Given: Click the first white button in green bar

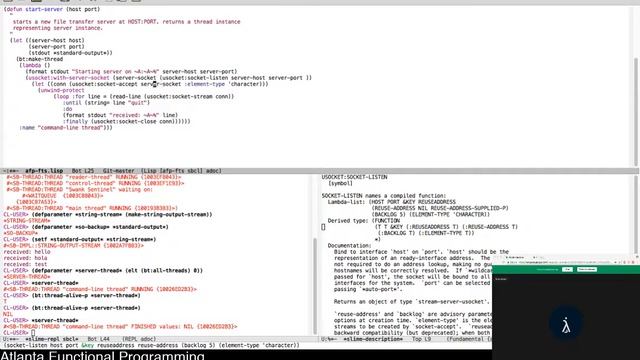Looking at the screenshot, I should tap(567, 269).
